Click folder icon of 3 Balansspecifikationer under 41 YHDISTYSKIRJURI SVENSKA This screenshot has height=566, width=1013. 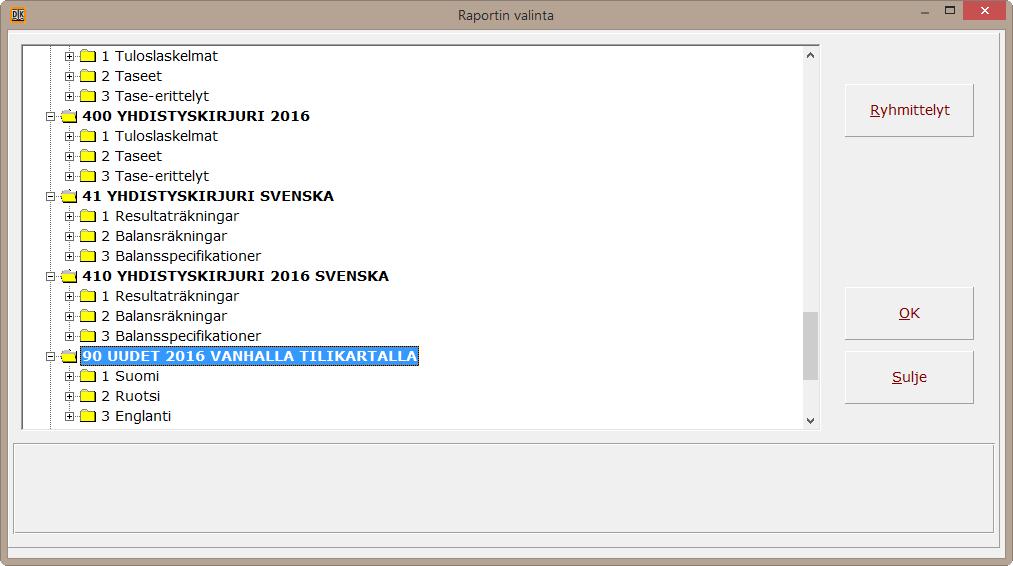coord(88,257)
